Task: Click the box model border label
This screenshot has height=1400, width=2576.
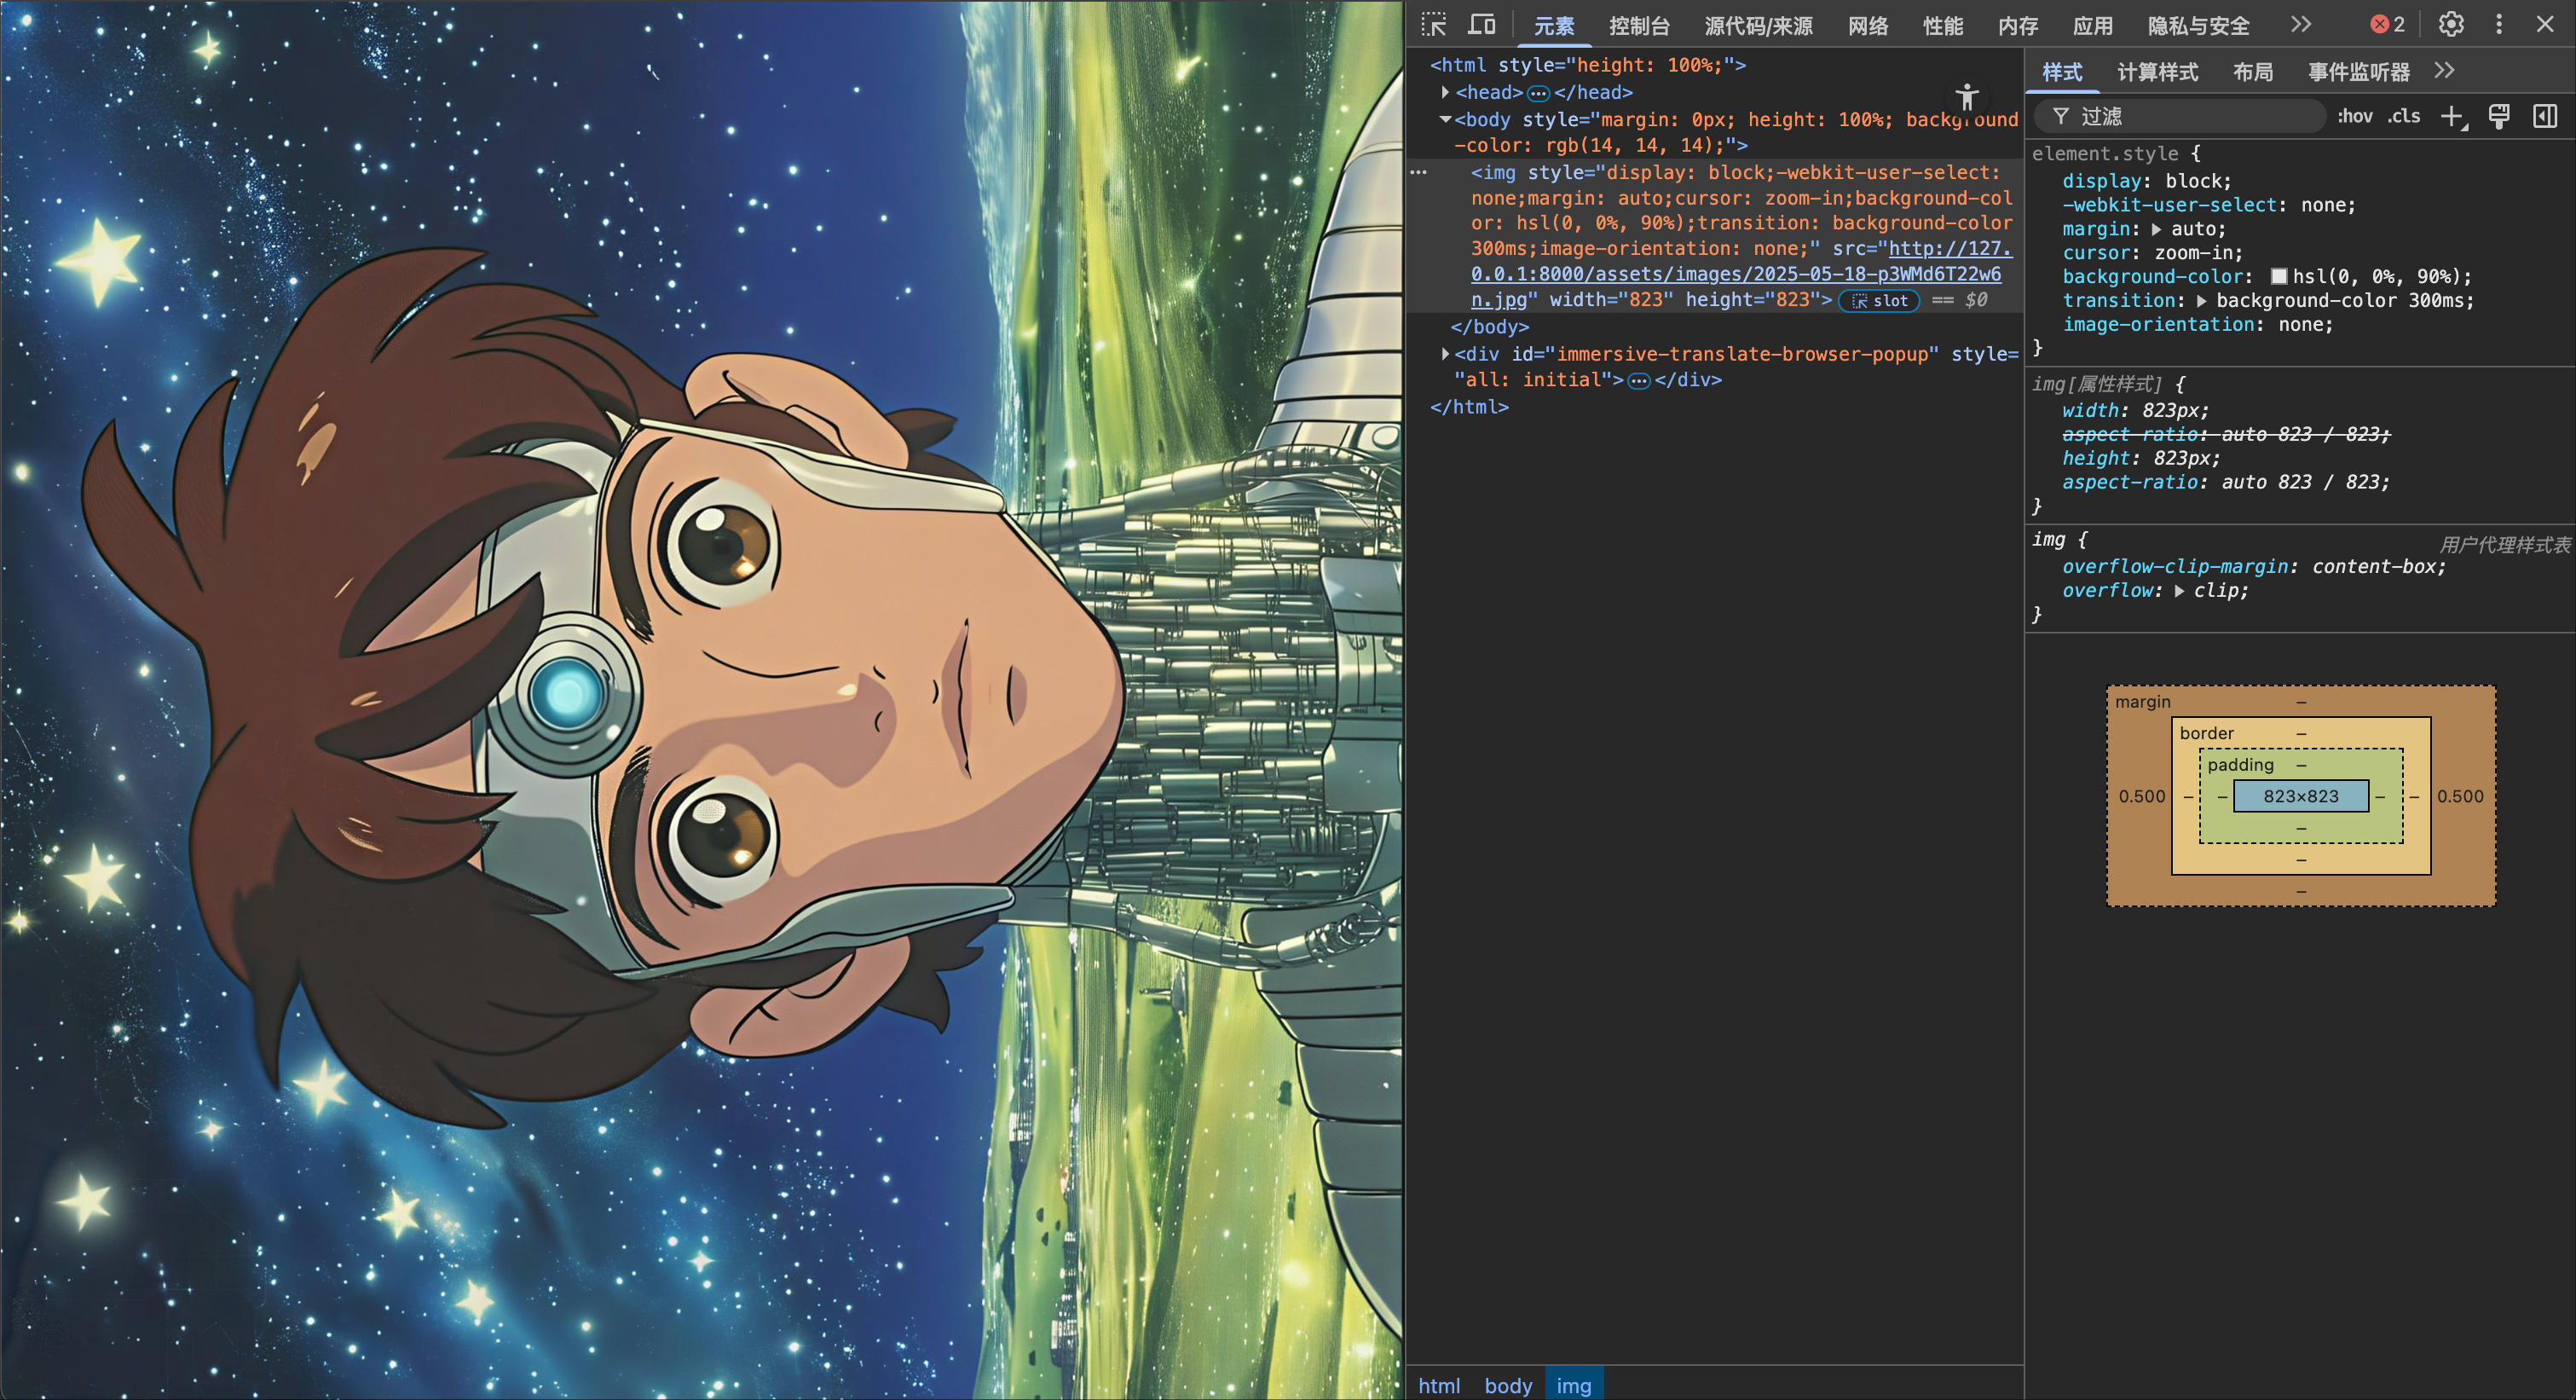Action: pos(2206,733)
